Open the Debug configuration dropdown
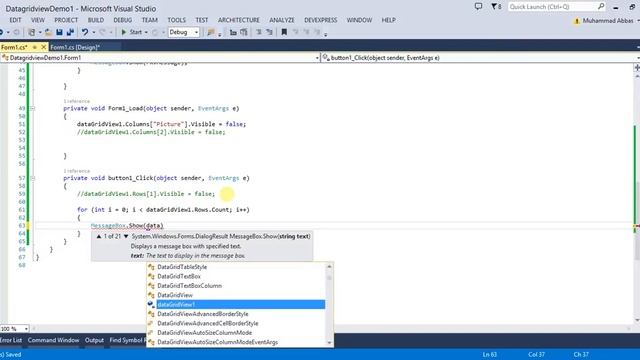Image resolution: width=640 pixels, height=360 pixels. click(x=184, y=32)
